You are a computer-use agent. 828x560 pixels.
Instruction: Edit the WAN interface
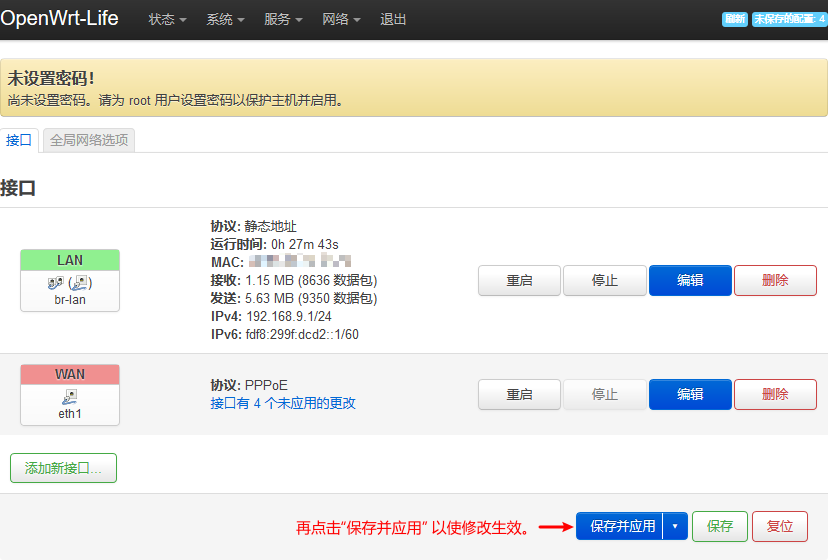690,394
